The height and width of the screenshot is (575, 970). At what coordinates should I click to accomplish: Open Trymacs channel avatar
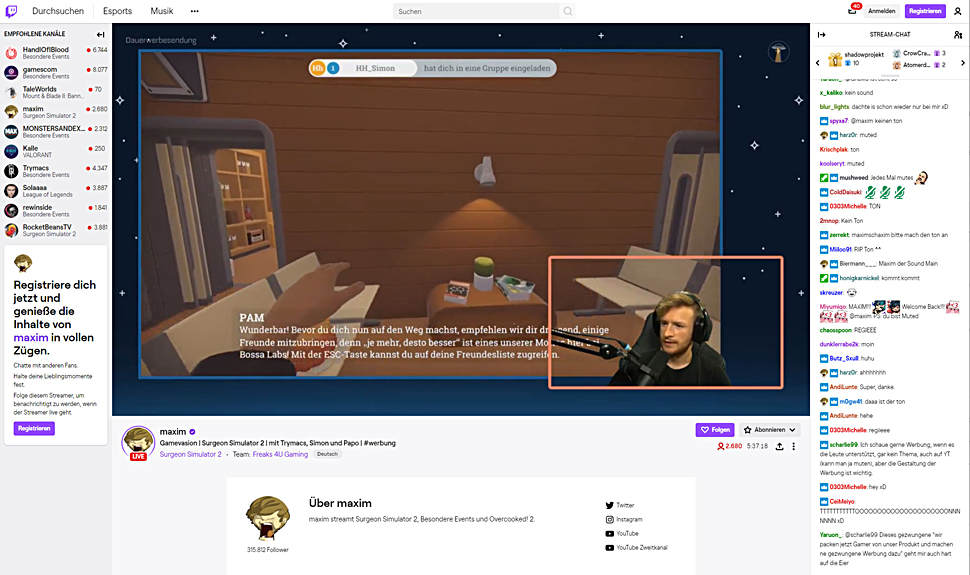click(x=11, y=171)
